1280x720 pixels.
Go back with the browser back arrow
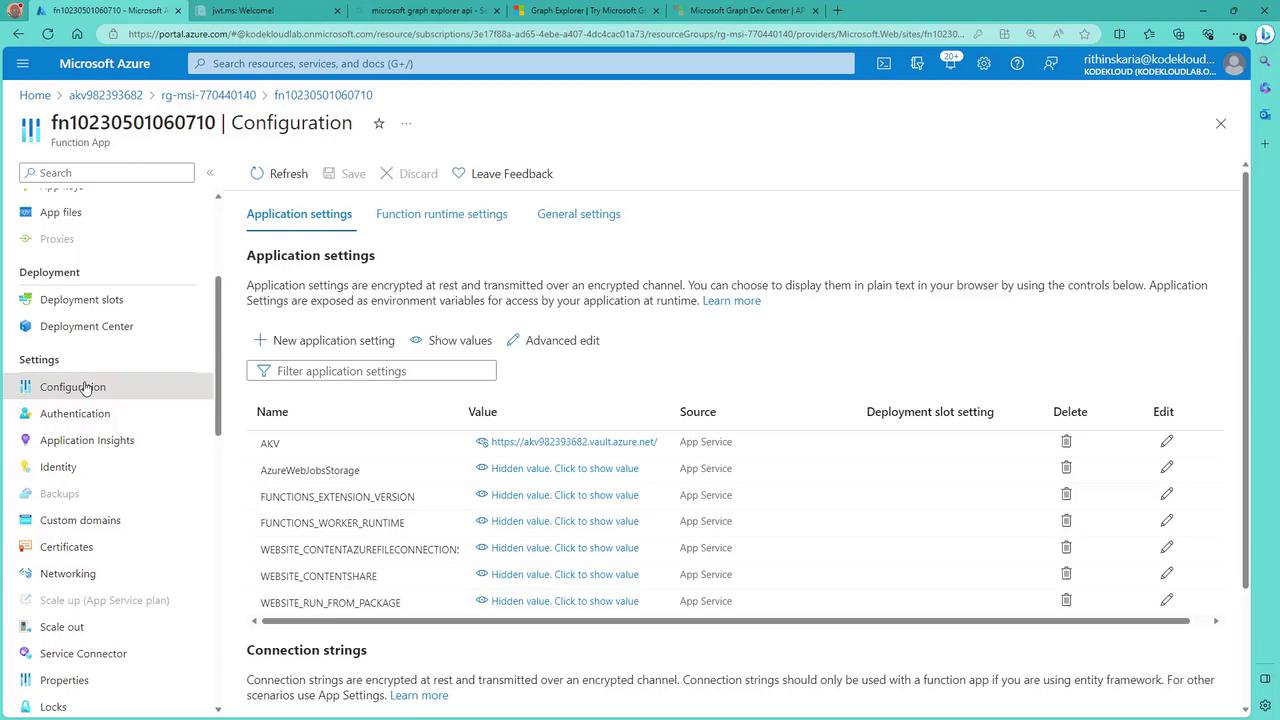(x=18, y=34)
